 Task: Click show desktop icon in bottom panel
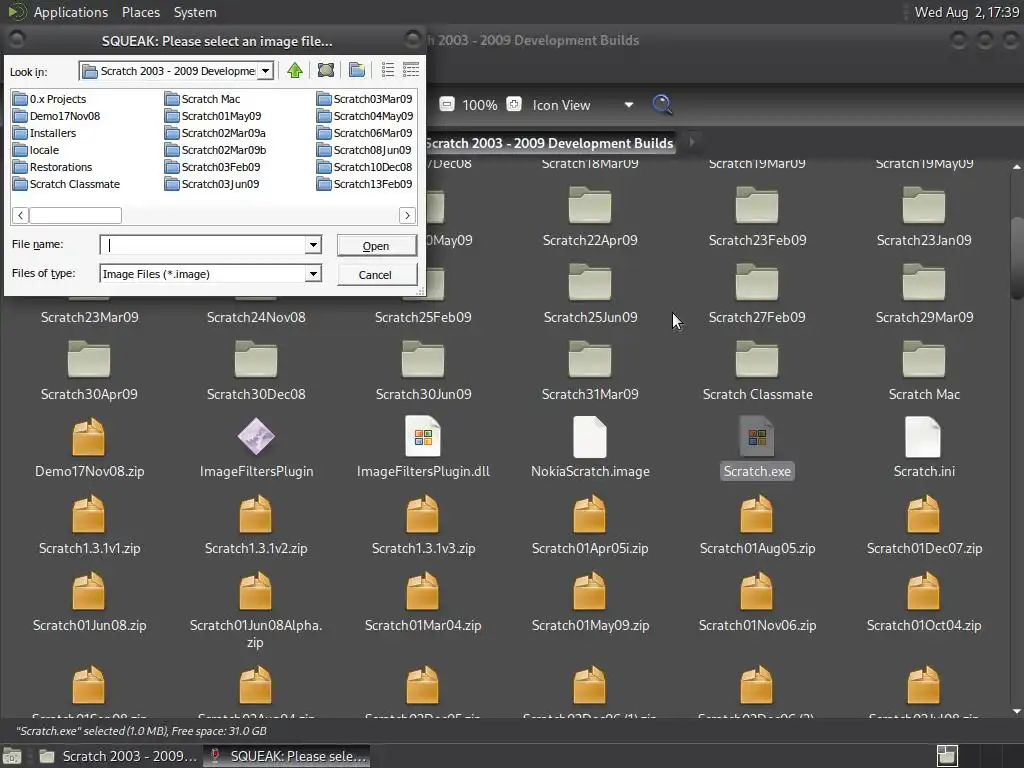point(12,756)
